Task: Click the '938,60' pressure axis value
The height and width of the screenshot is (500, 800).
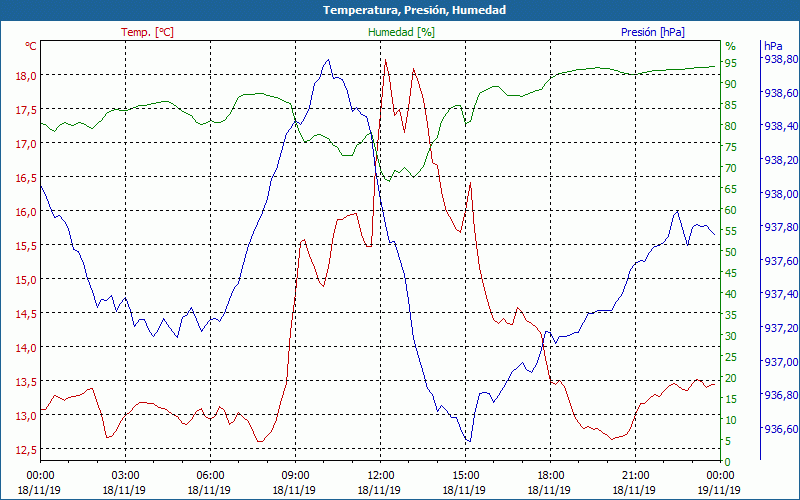Action: [780, 93]
